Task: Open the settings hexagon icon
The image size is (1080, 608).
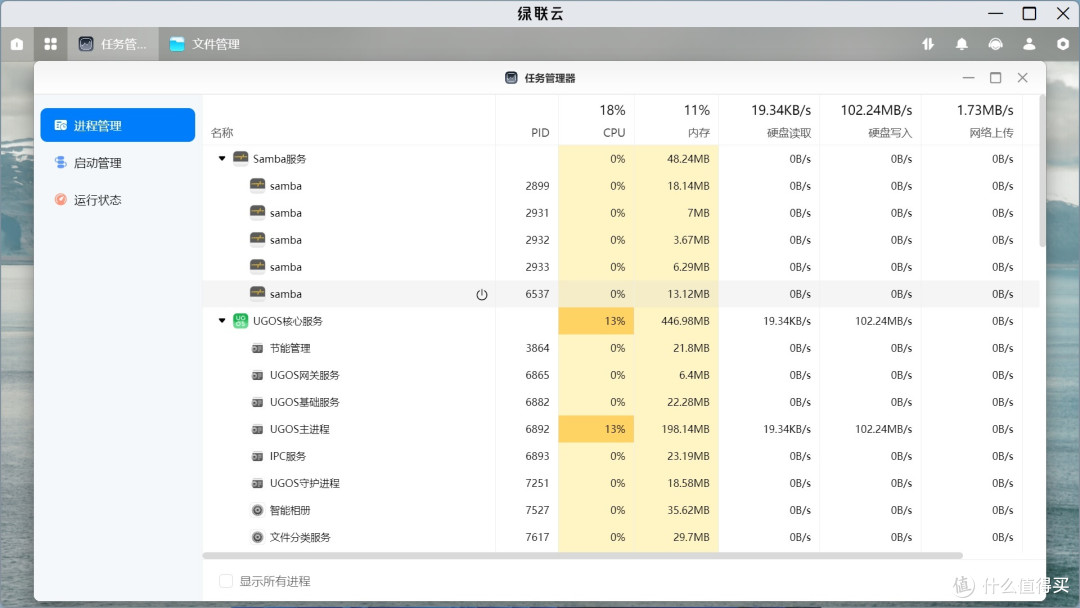Action: [1063, 44]
